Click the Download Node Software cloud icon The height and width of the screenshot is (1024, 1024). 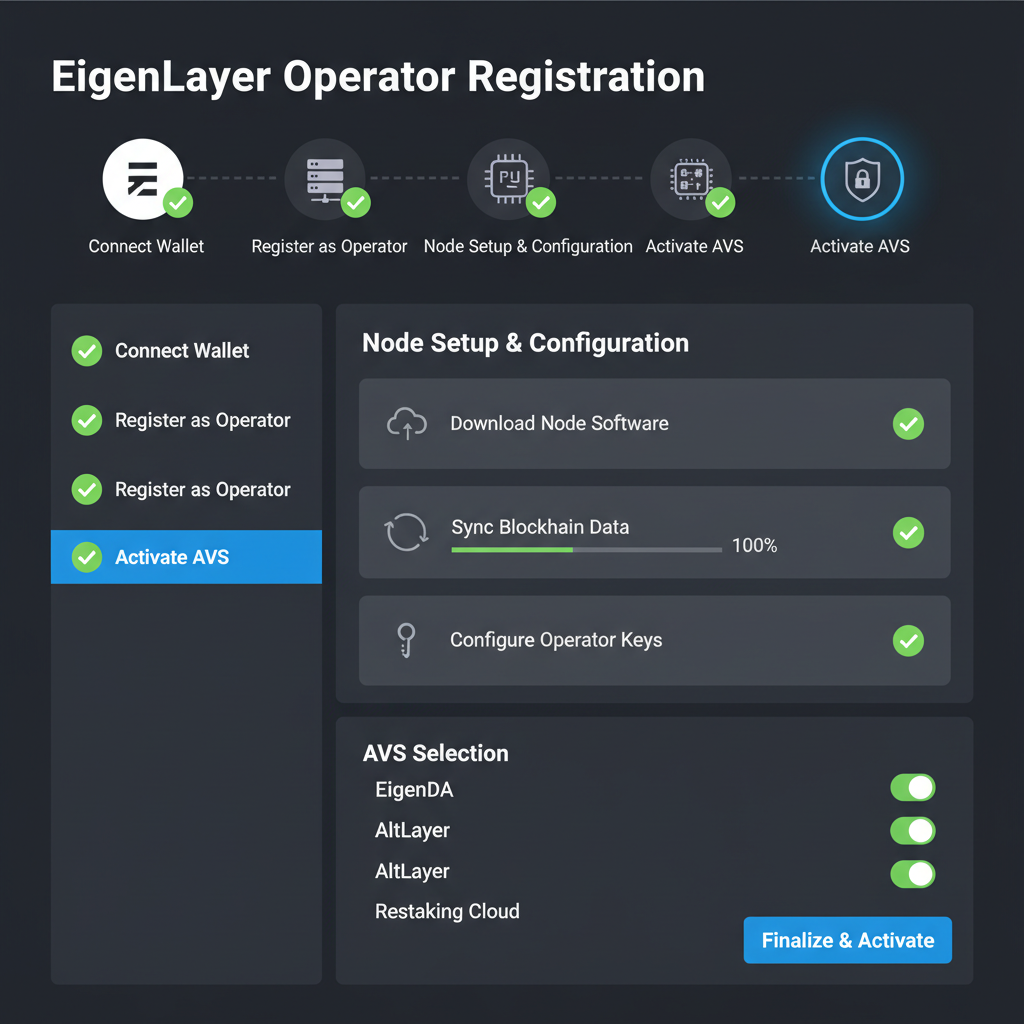406,423
